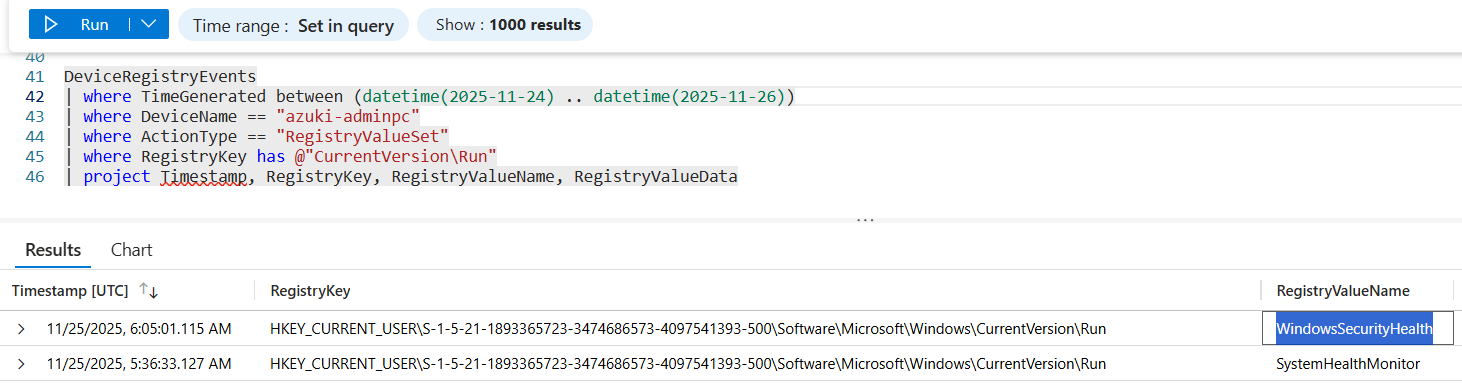Click RegistryKey cell in the 6:05:01 row
1462x384 pixels.
688,328
